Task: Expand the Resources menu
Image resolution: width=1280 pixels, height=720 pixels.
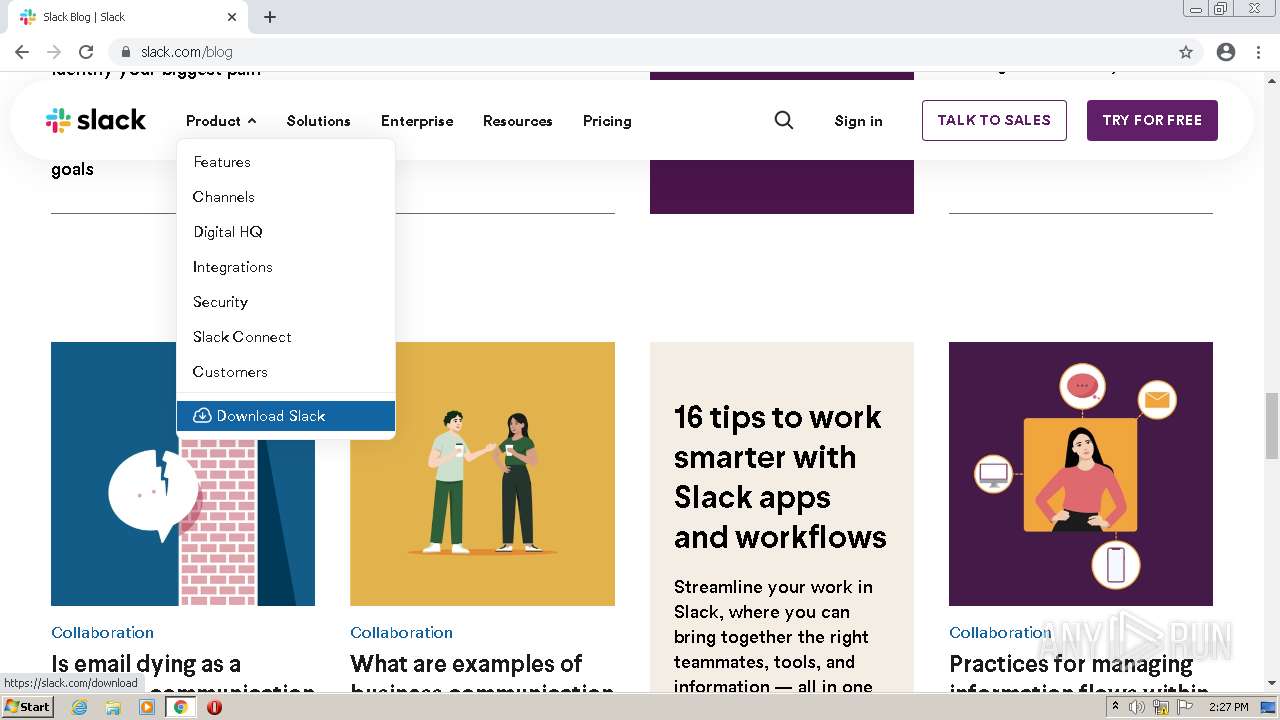Action: pos(517,121)
